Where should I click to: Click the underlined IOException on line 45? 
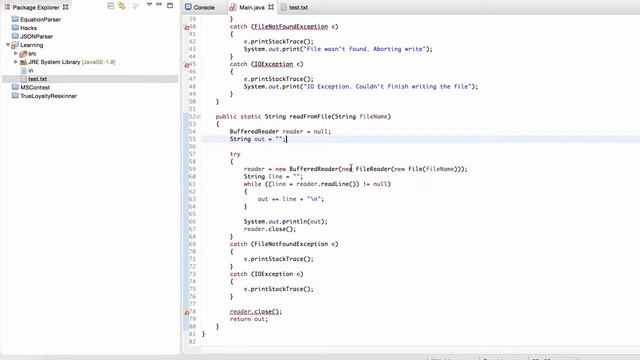coord(273,64)
